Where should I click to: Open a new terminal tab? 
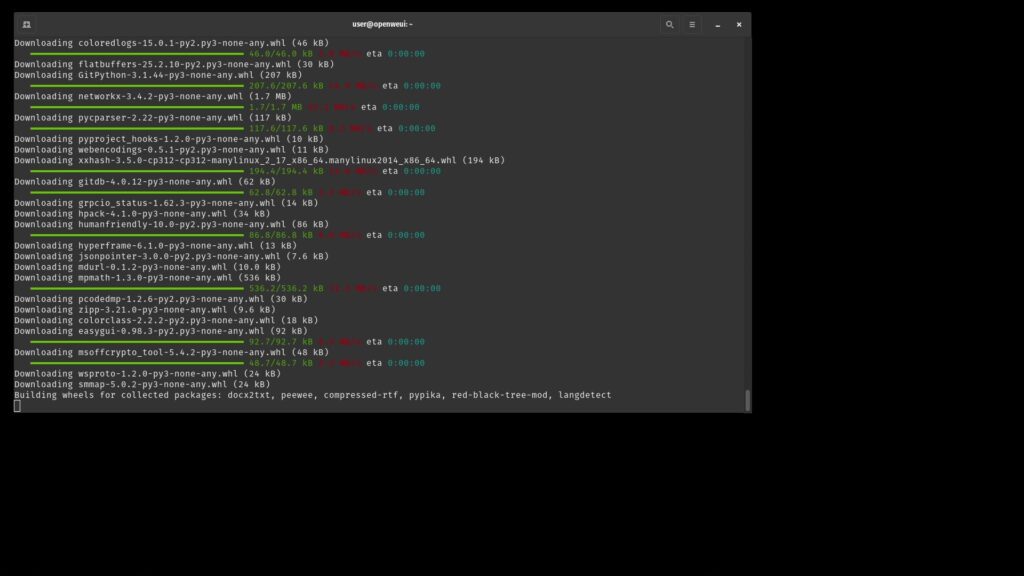(x=26, y=24)
